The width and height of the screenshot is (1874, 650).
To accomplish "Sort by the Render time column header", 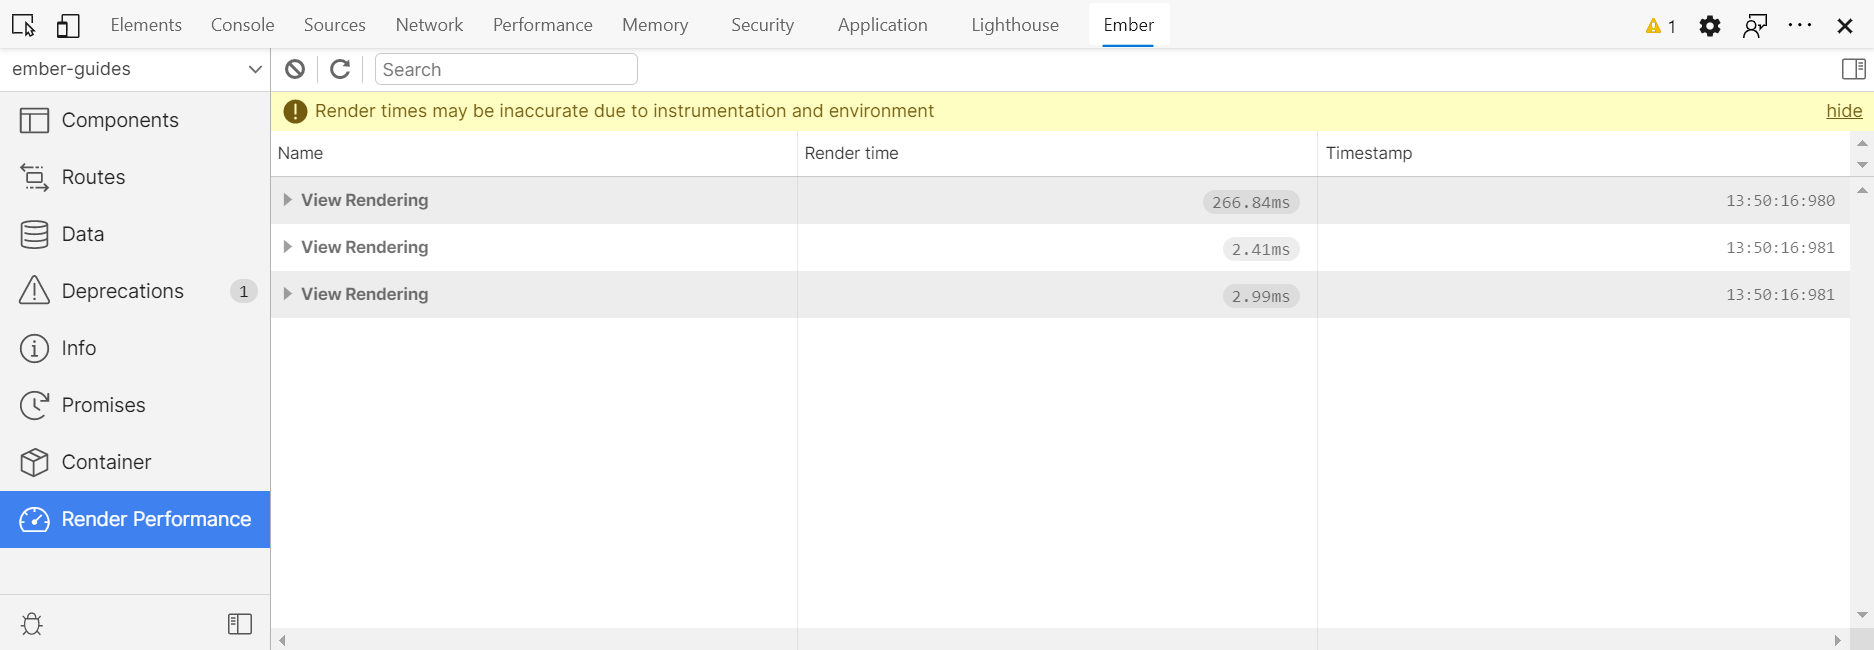I will point(851,153).
